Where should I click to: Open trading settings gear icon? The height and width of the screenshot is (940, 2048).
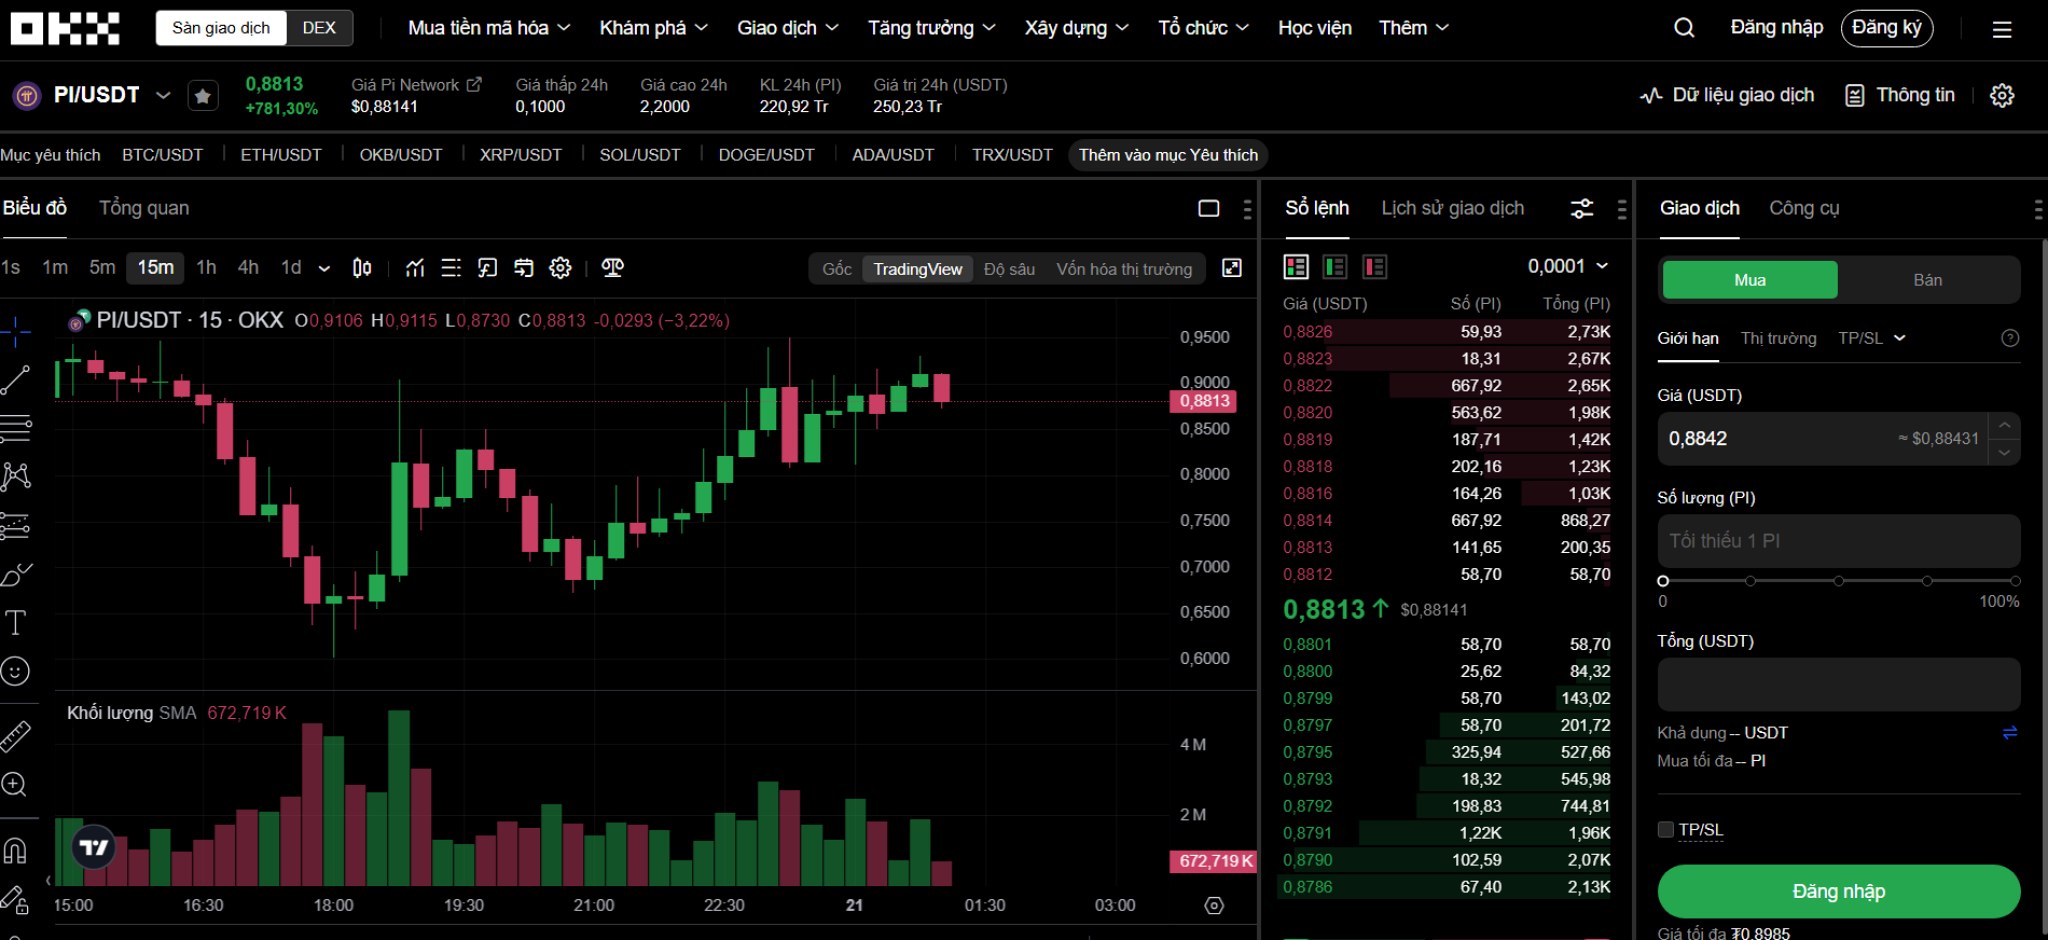(2002, 95)
